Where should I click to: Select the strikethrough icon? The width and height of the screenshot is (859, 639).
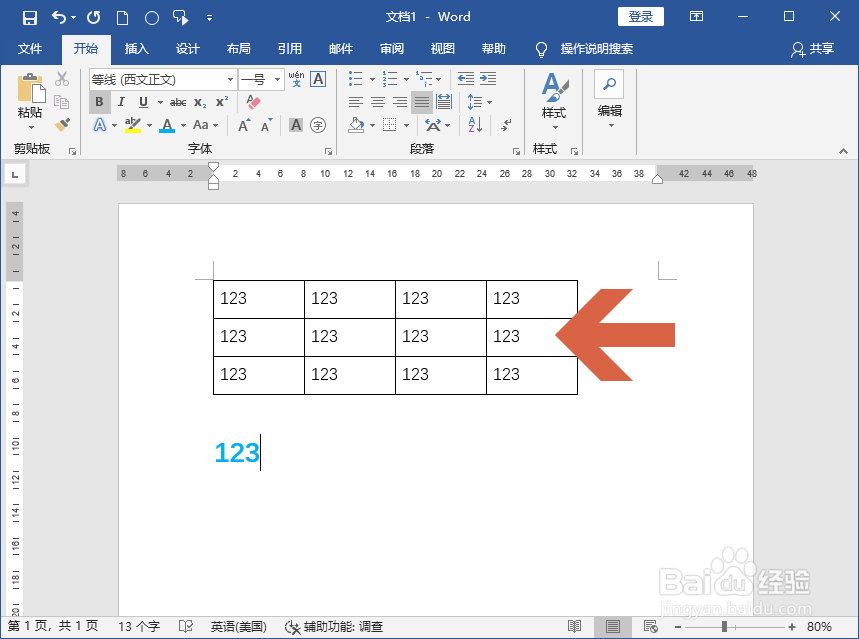click(178, 101)
